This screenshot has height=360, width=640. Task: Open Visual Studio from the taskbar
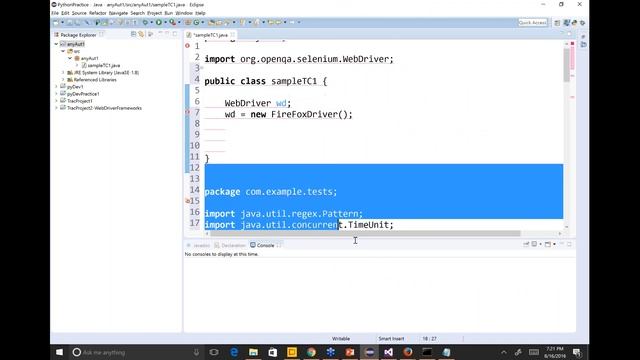click(x=388, y=352)
